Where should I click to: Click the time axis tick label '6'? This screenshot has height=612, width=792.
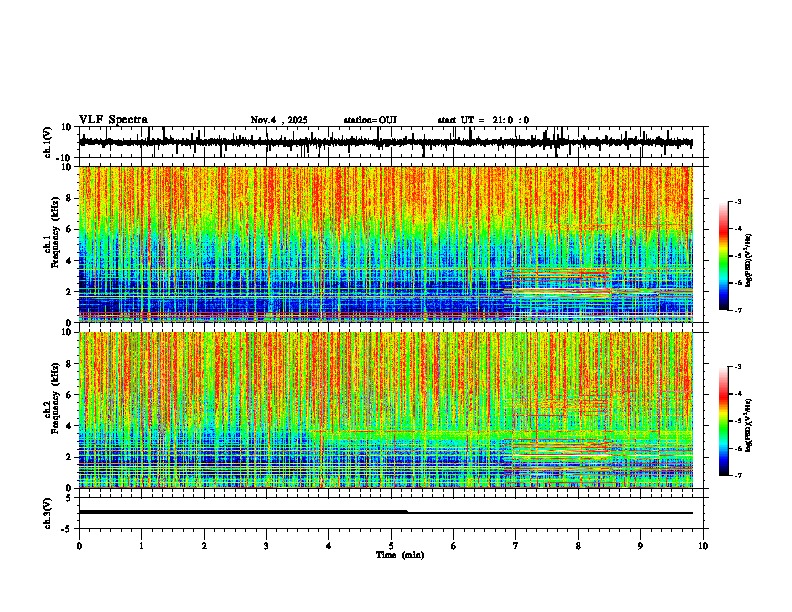454,546
